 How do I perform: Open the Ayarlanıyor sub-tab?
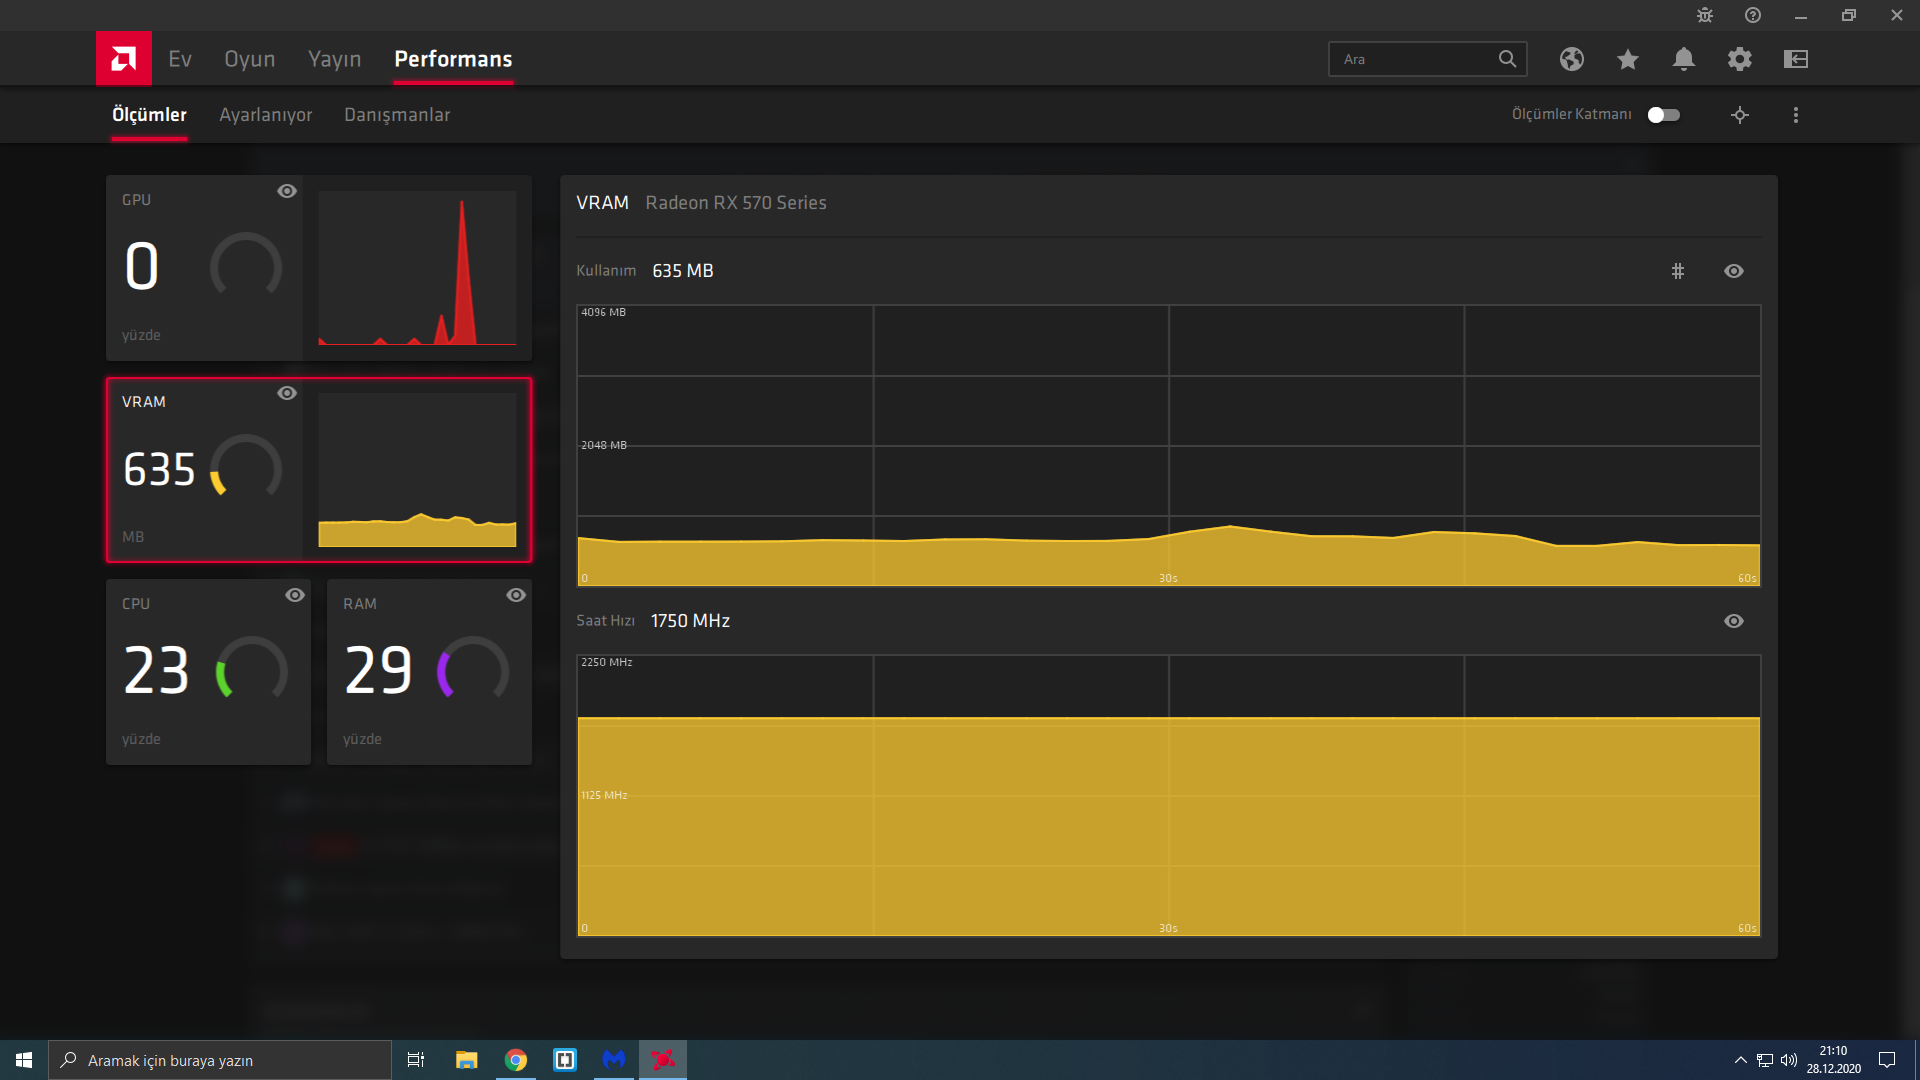point(265,115)
